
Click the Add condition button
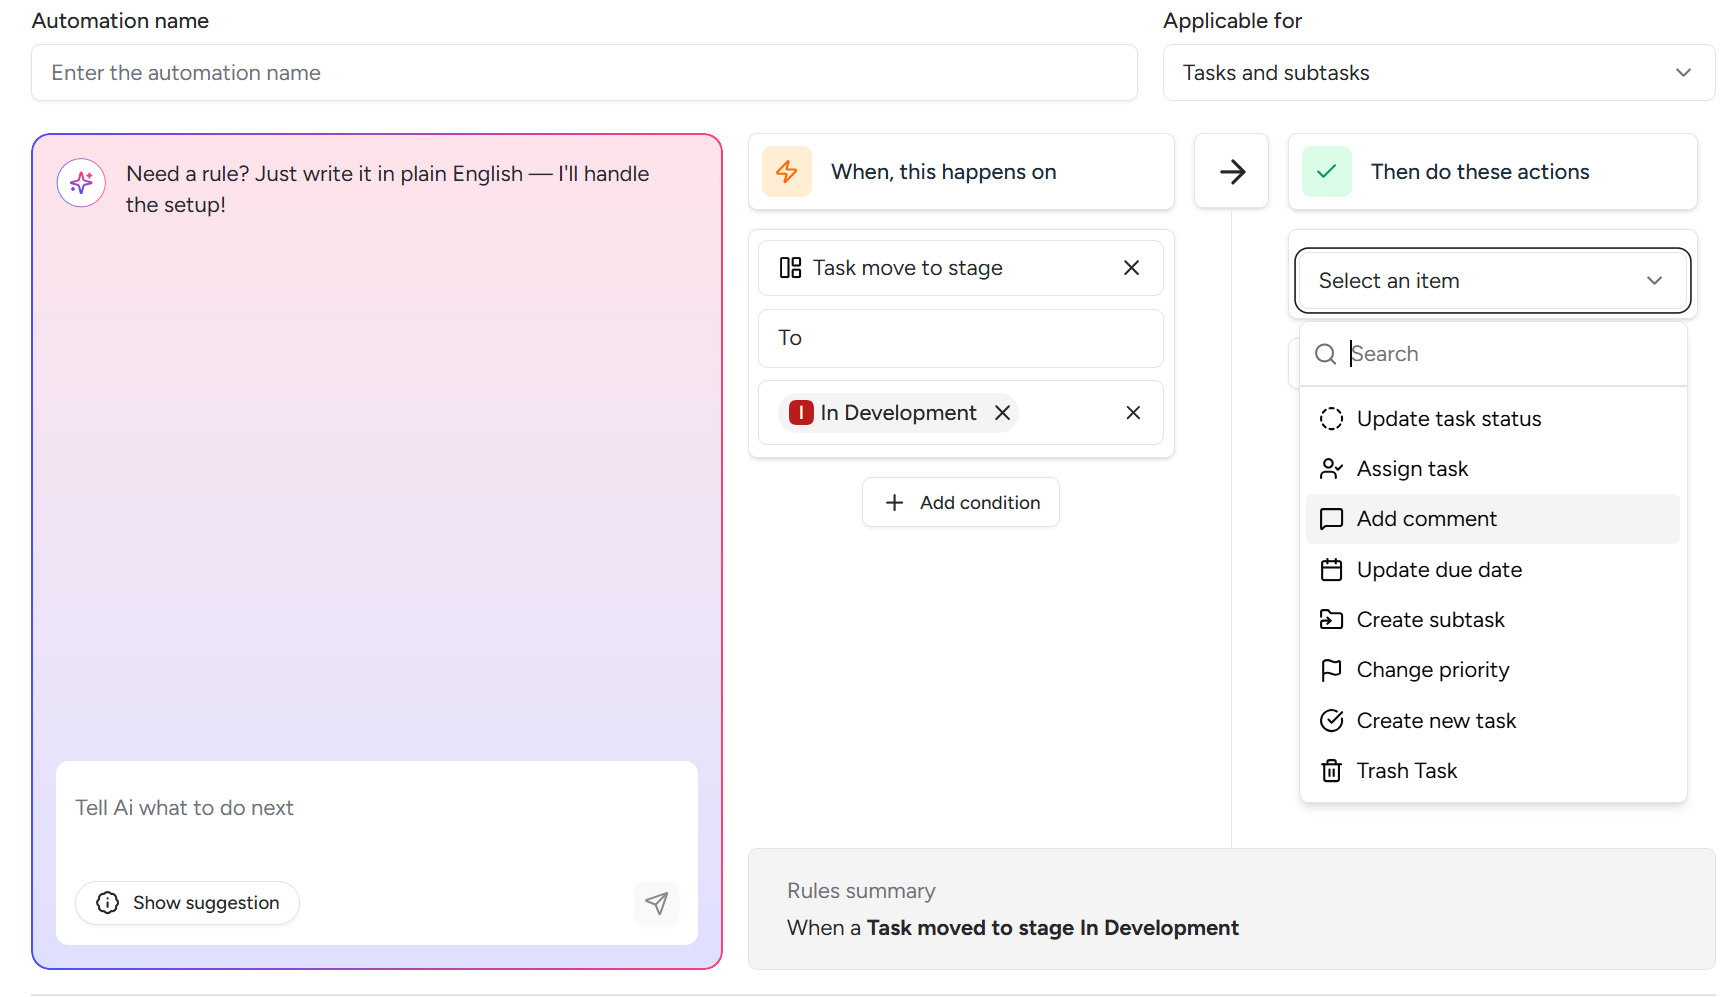(961, 503)
